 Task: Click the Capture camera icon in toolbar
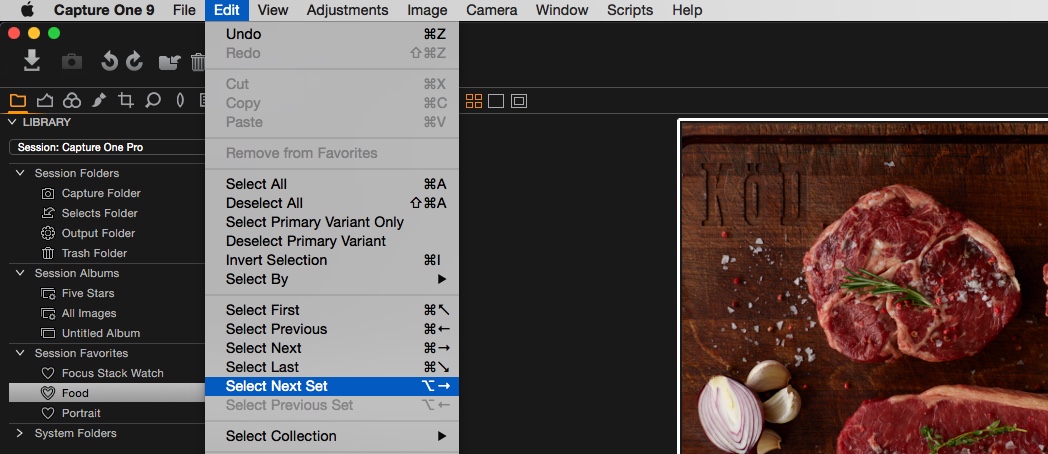(x=72, y=62)
